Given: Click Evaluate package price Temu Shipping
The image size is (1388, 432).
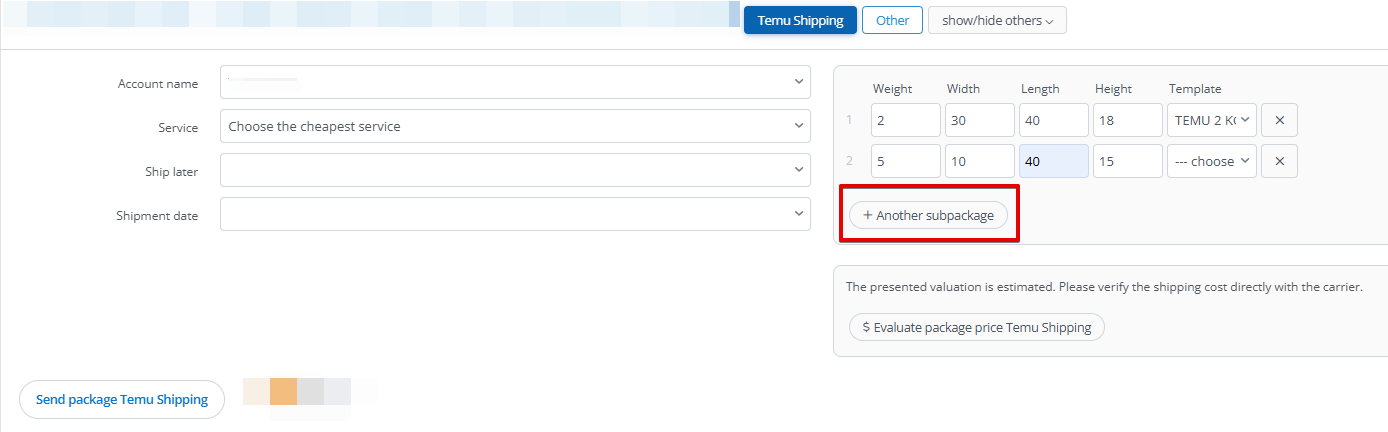Looking at the screenshot, I should [976, 327].
